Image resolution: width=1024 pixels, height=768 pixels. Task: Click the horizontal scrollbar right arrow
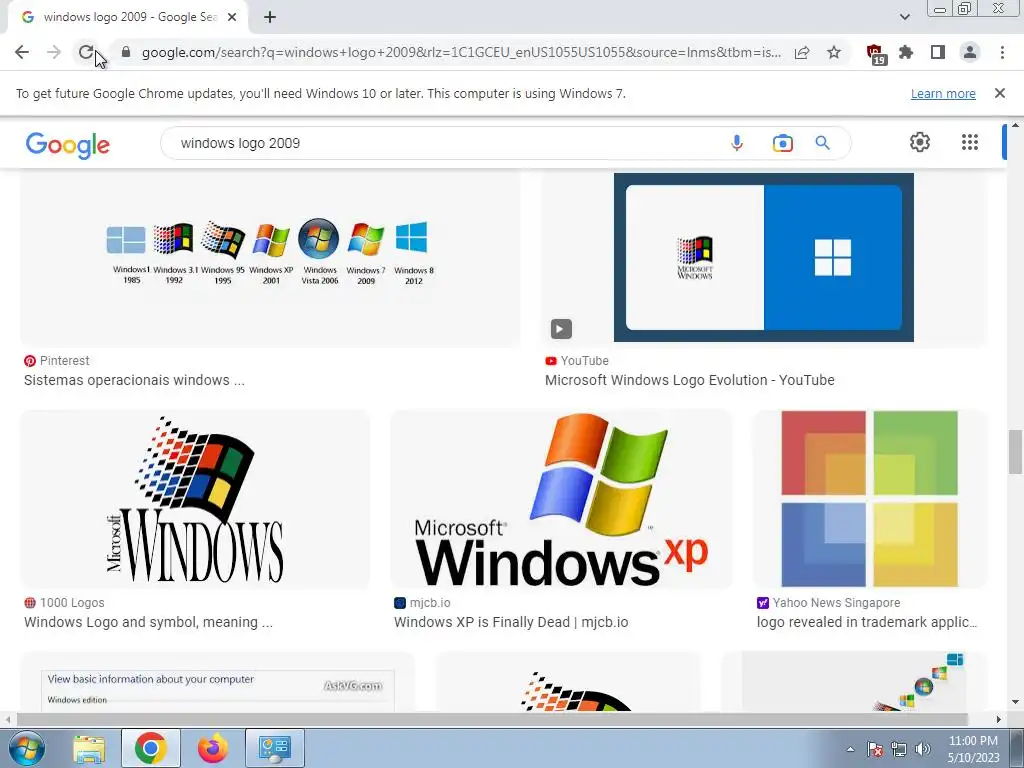coord(999,719)
